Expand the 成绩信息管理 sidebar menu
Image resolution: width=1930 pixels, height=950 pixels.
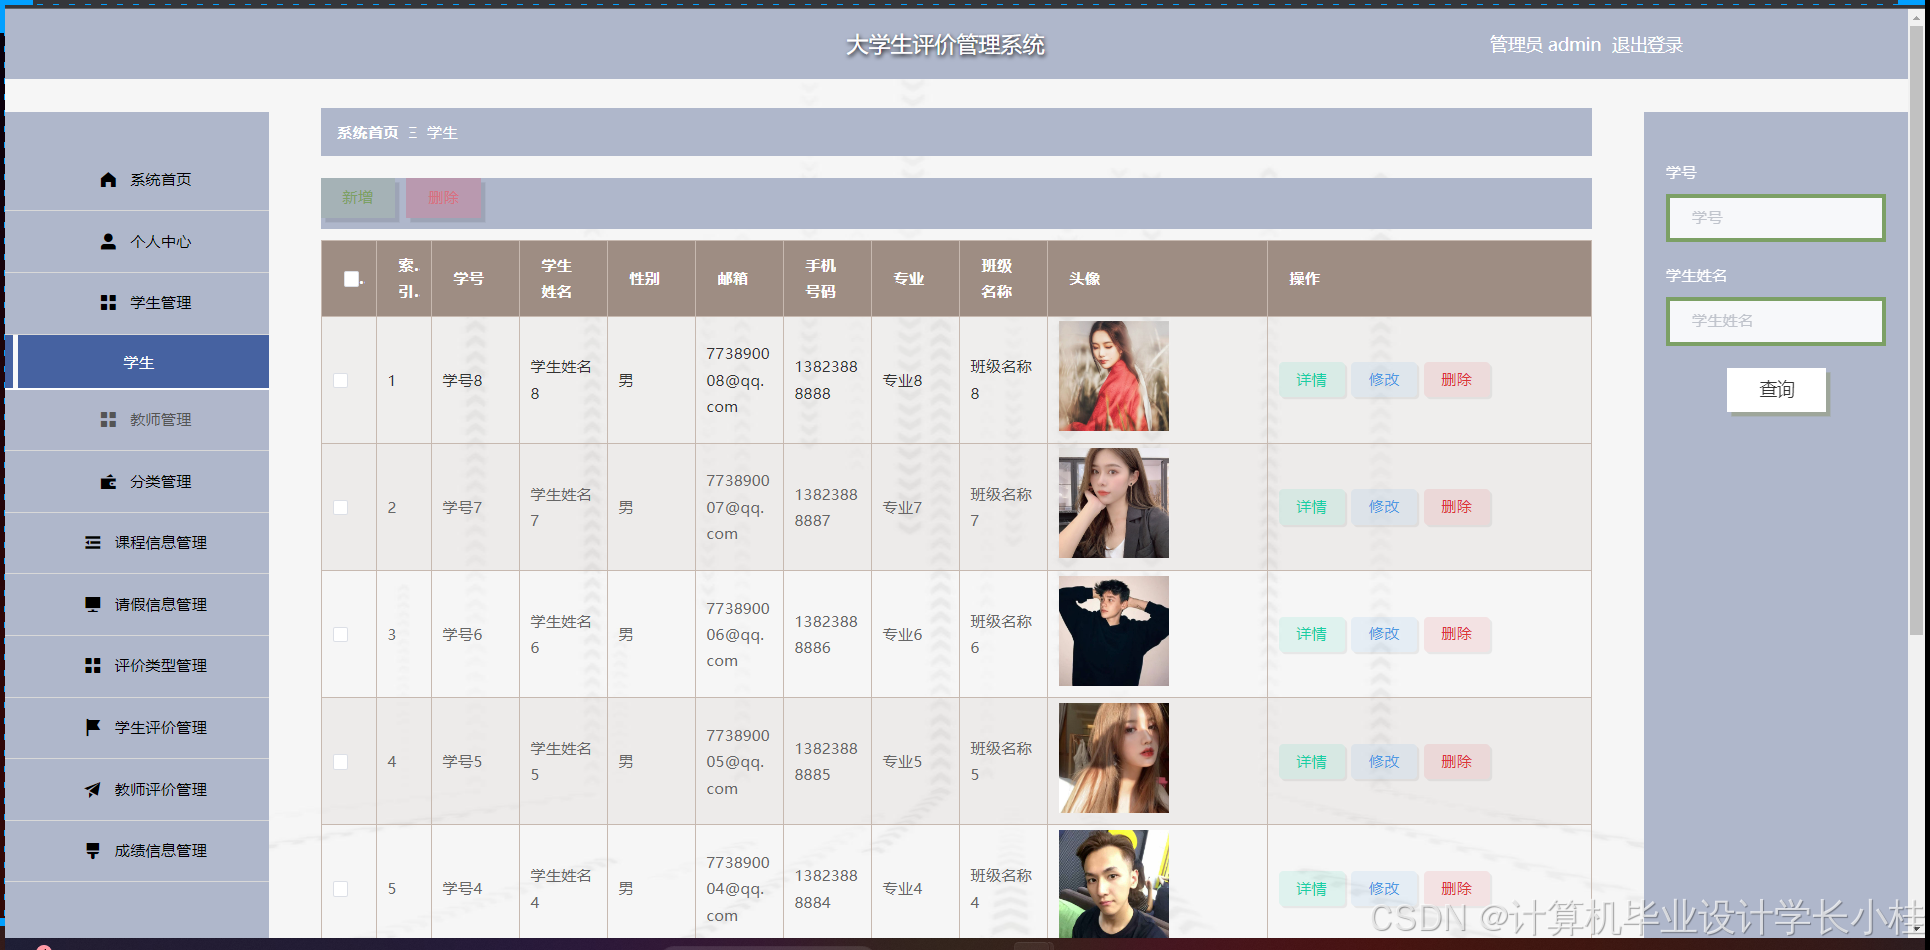[x=137, y=851]
